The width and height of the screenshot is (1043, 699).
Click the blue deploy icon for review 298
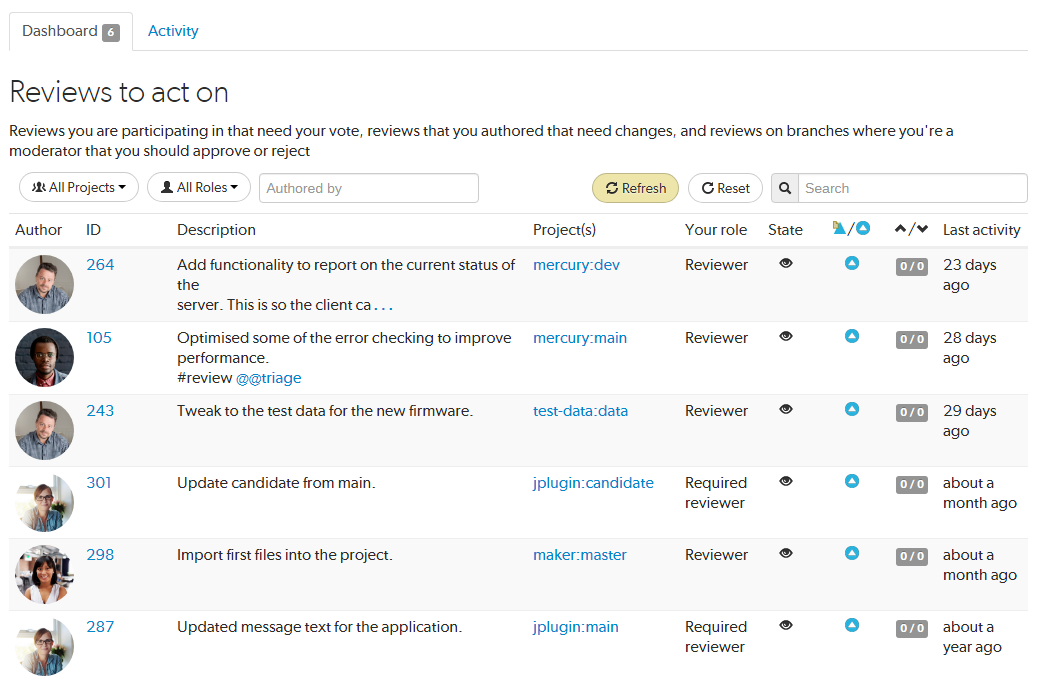[x=851, y=553]
